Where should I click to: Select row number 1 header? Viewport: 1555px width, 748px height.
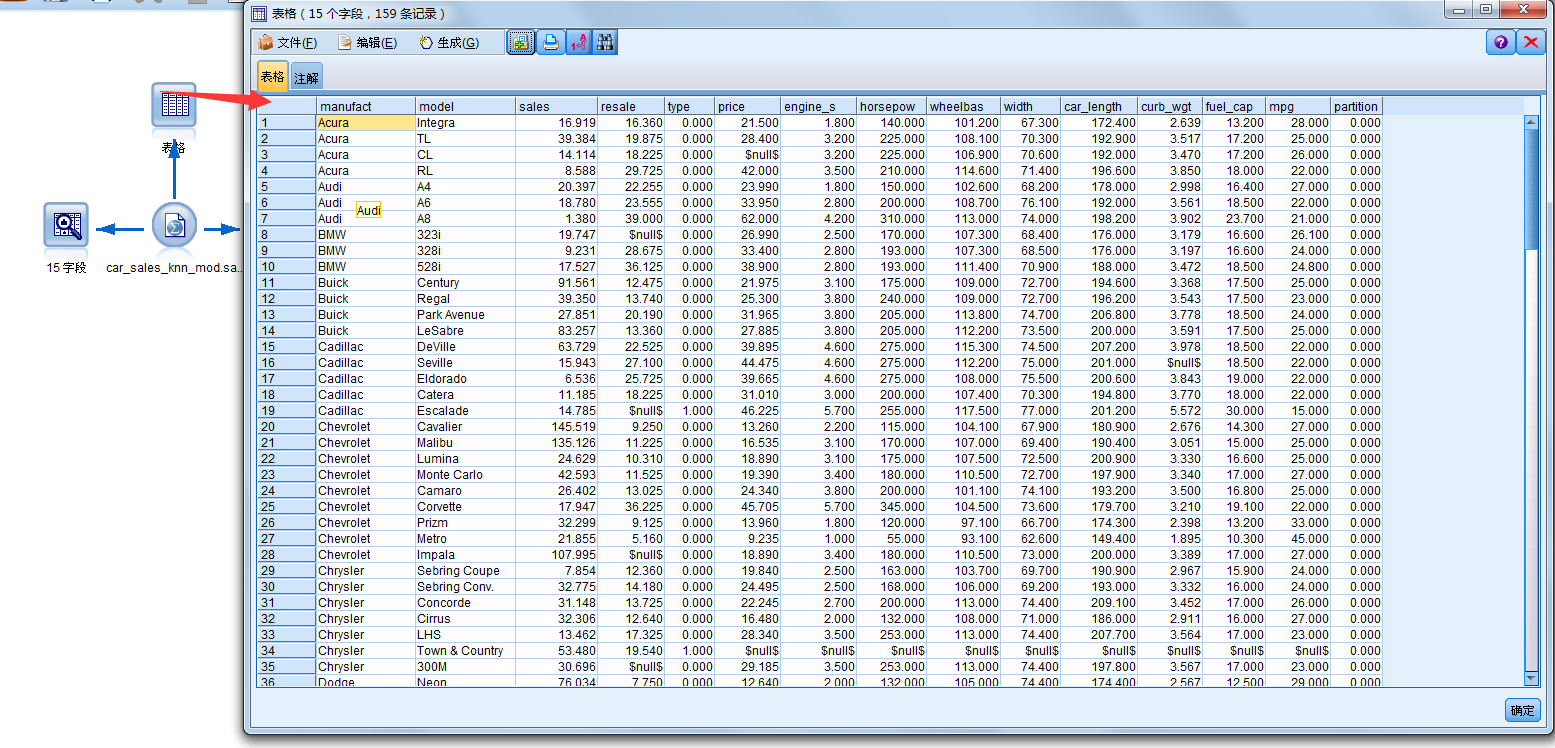point(286,123)
